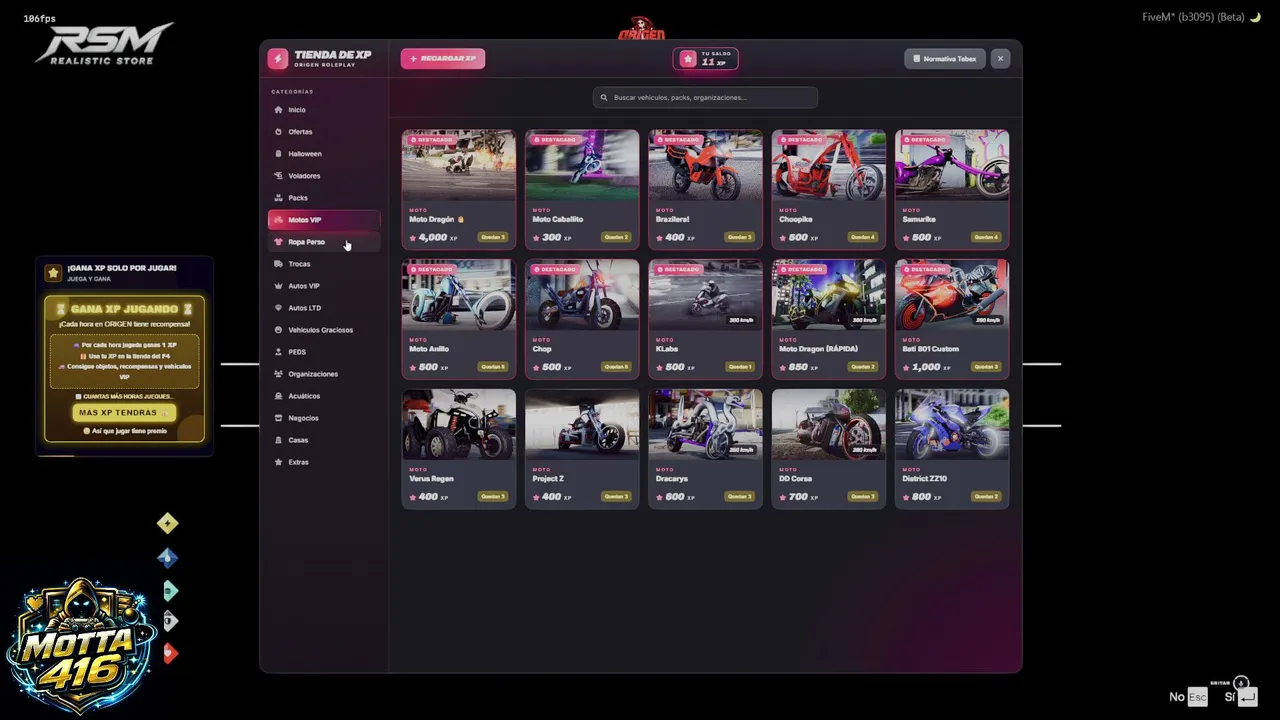
Task: Click the star icon in Tu Saldo
Action: 688,59
